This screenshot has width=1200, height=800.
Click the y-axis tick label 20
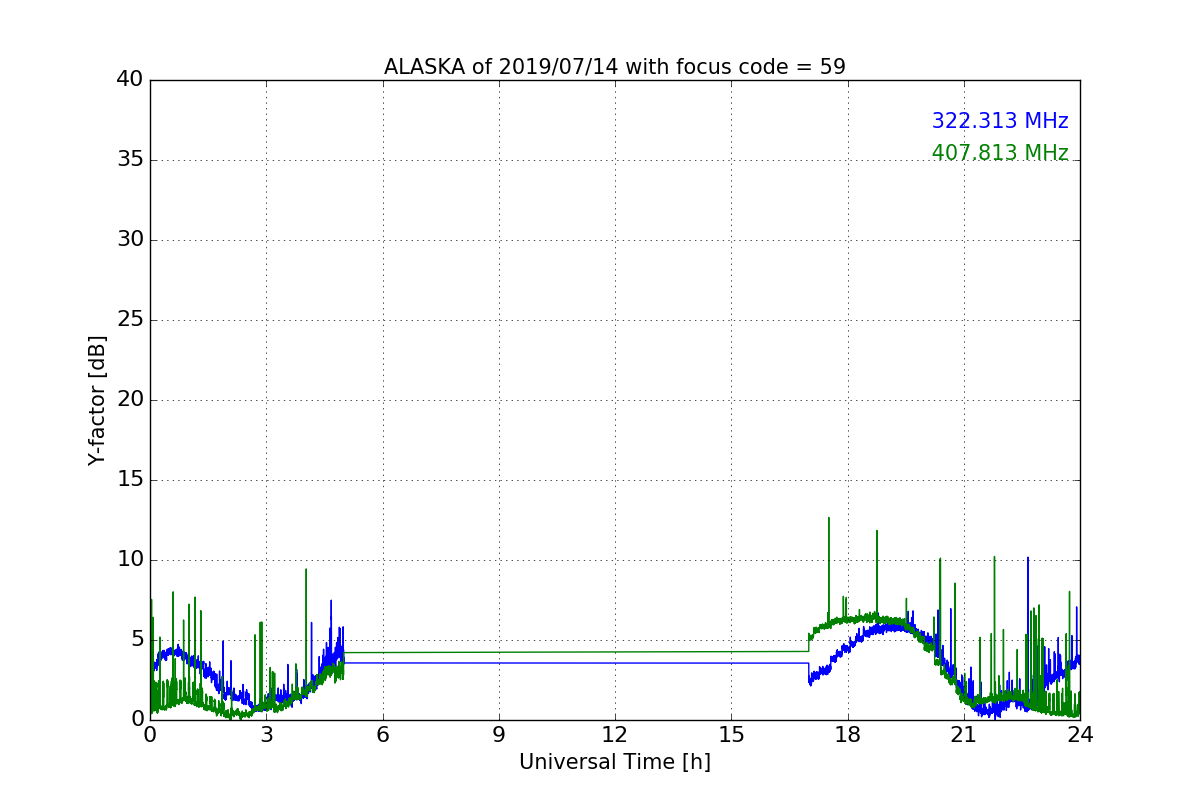130,400
